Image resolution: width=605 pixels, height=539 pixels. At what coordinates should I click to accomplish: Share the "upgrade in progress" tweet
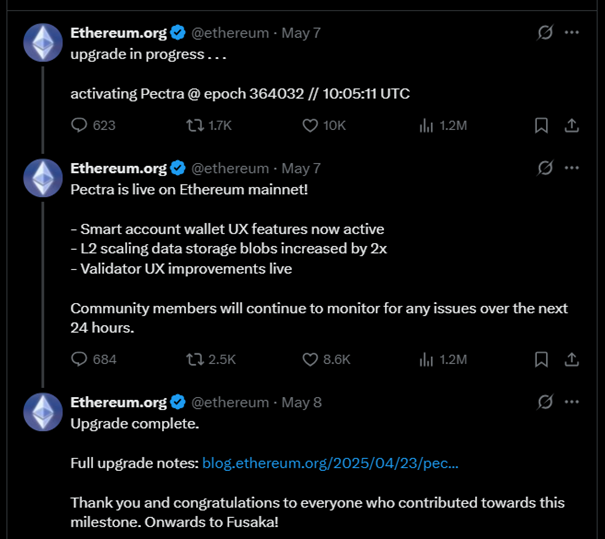coord(571,125)
